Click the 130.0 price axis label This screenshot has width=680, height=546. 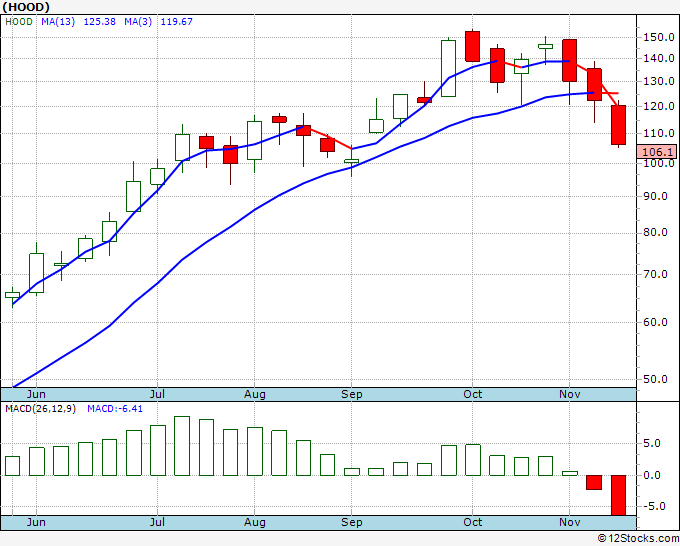click(x=658, y=81)
